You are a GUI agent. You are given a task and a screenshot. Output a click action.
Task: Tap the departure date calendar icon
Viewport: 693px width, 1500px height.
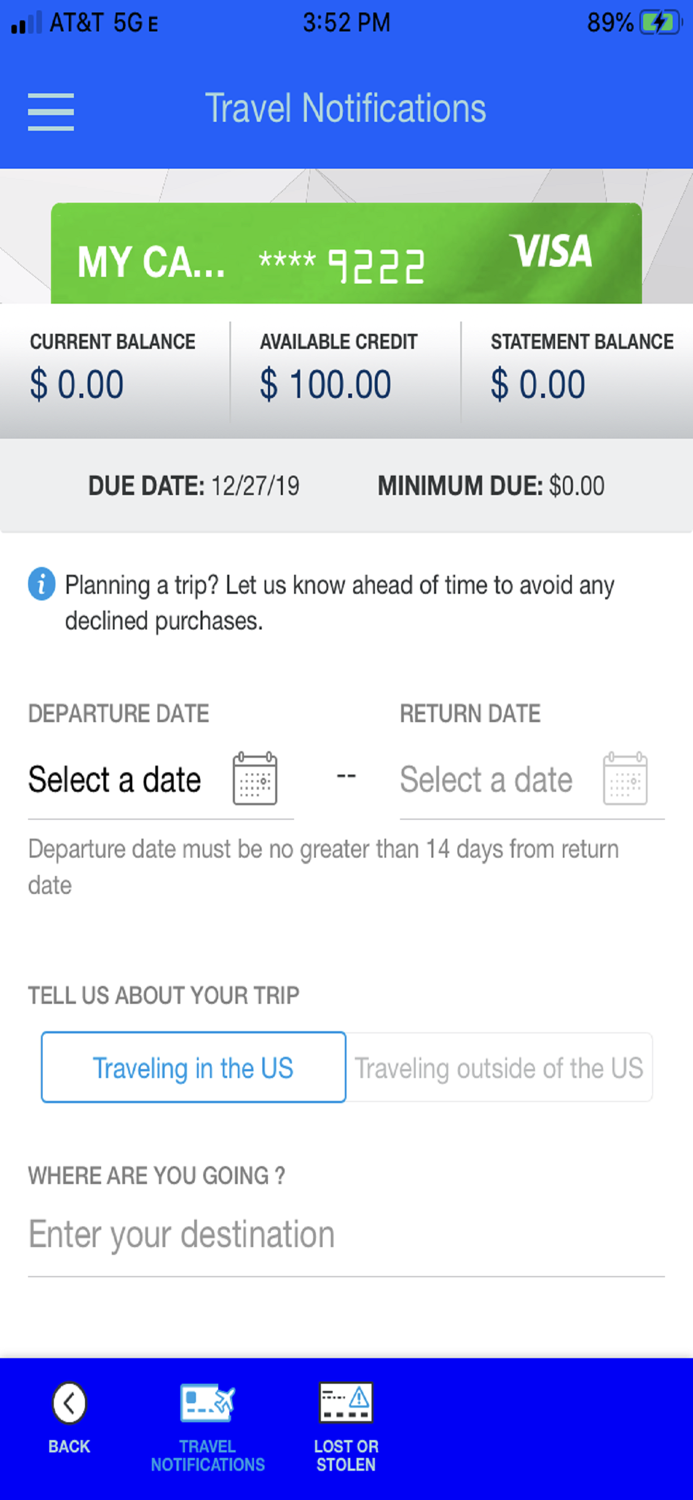255,779
